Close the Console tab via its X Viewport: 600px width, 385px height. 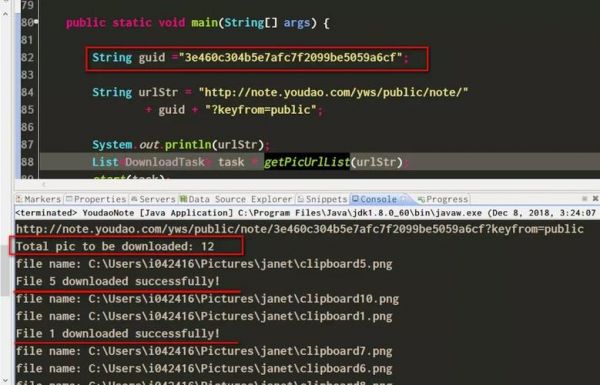(403, 199)
